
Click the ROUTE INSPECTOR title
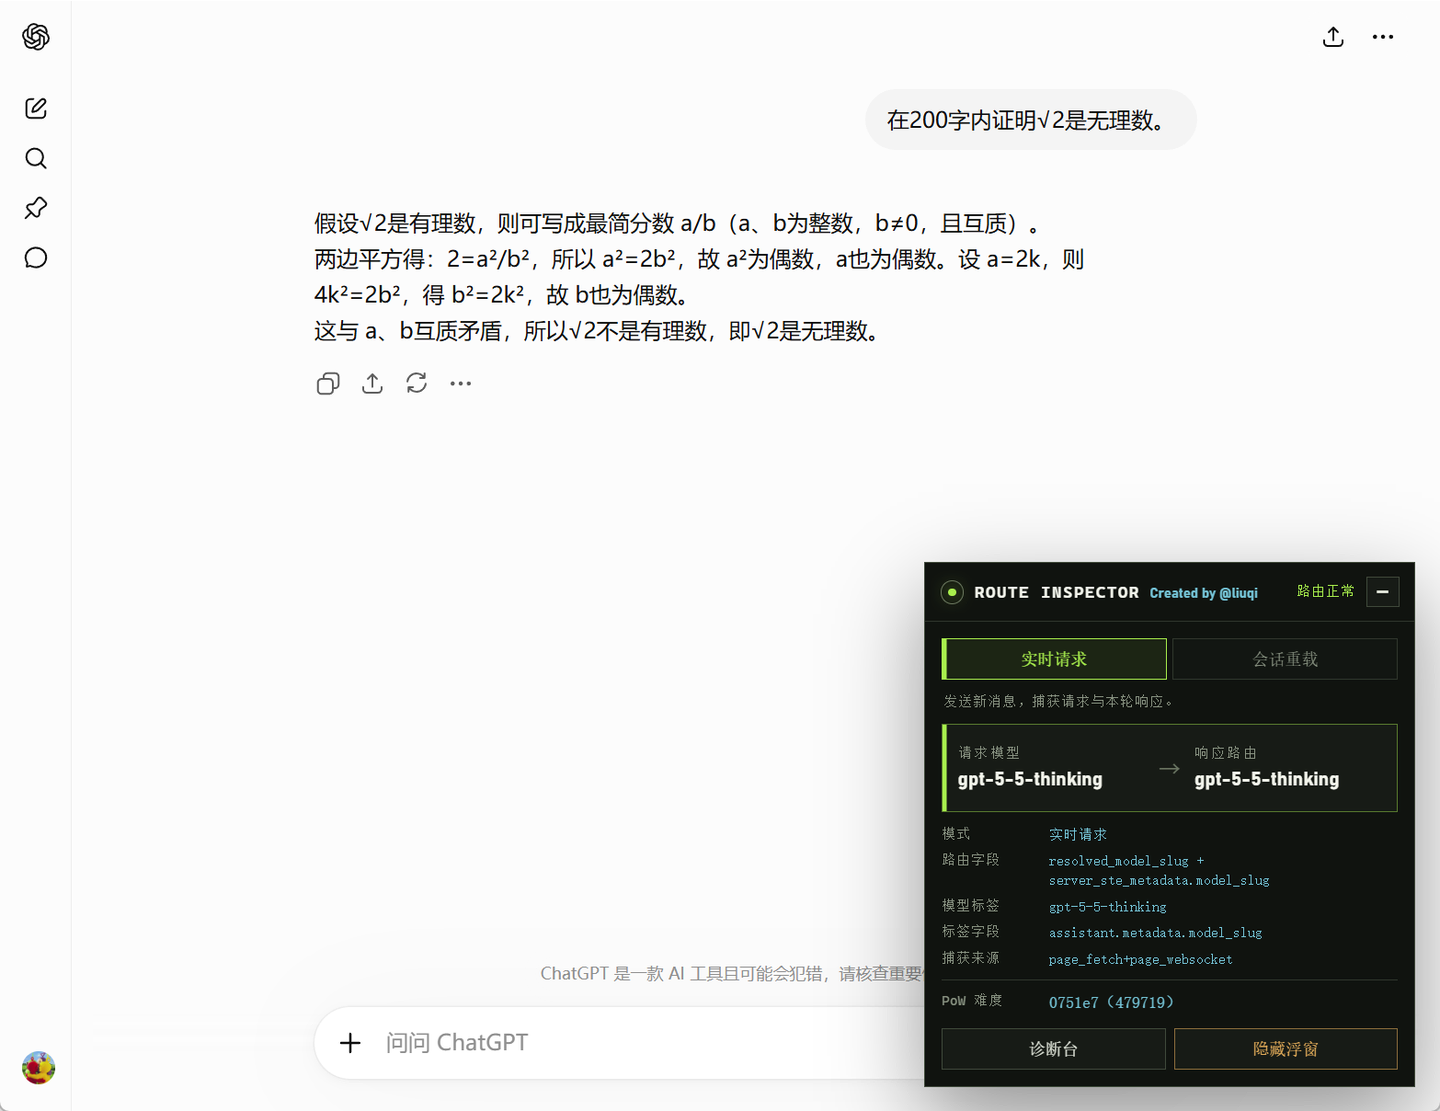pos(1056,592)
